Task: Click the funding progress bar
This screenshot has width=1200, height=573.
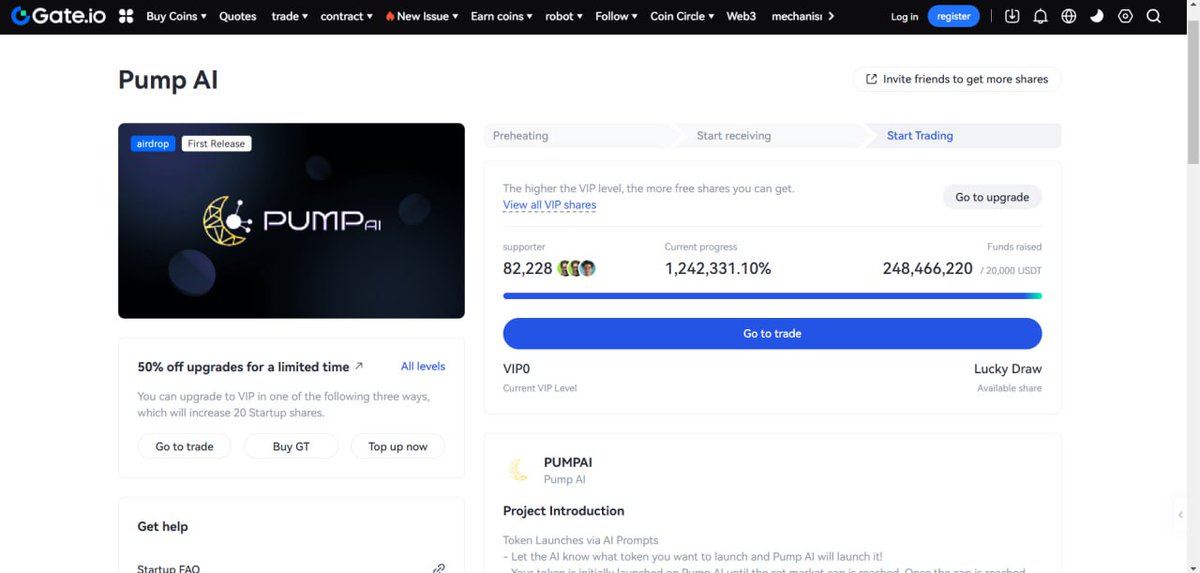Action: pos(772,296)
